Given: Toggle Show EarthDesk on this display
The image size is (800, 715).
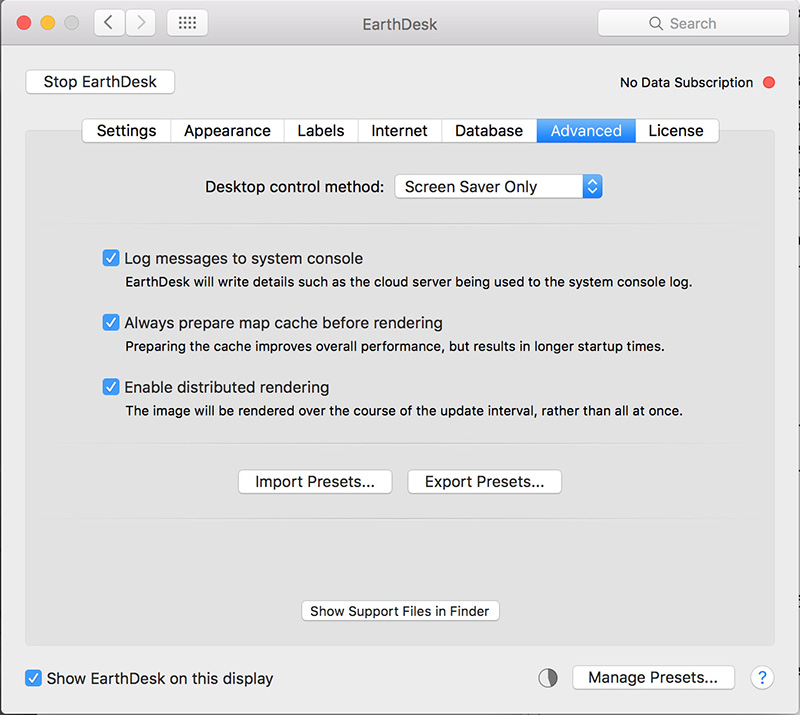Looking at the screenshot, I should pos(34,678).
